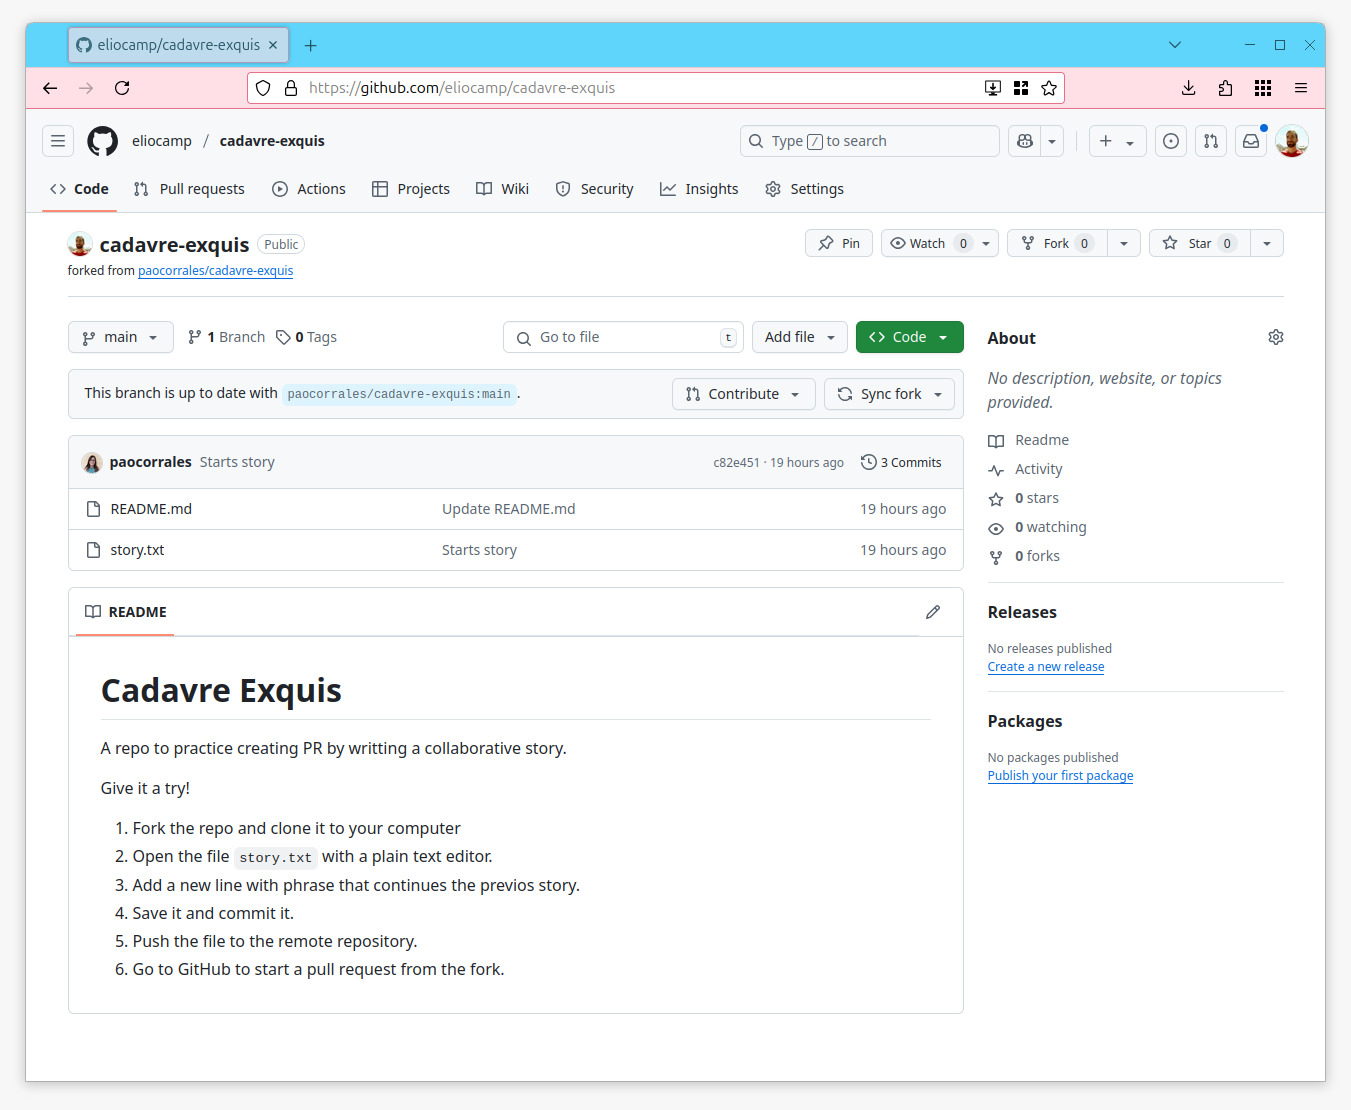Open the Issues icon in header
This screenshot has width=1351, height=1110.
coord(1171,141)
